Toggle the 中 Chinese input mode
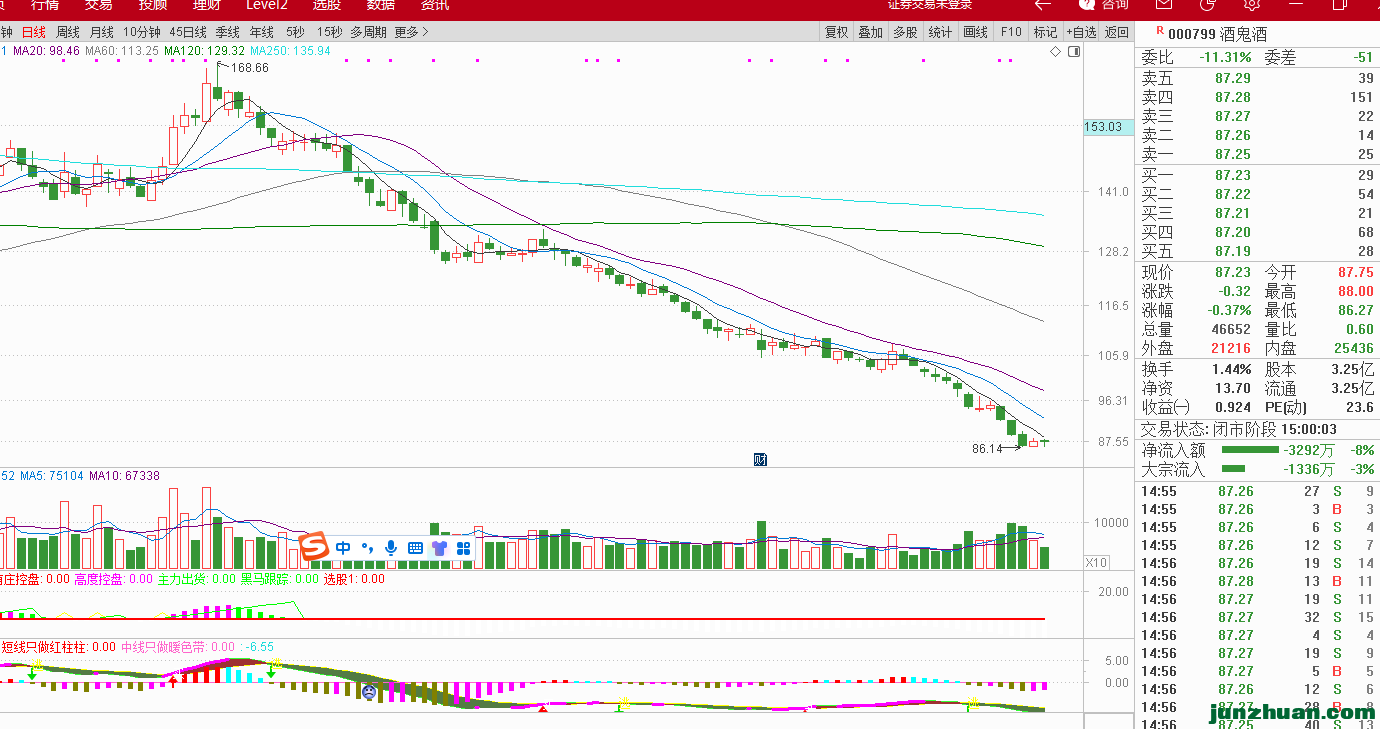 click(343, 548)
